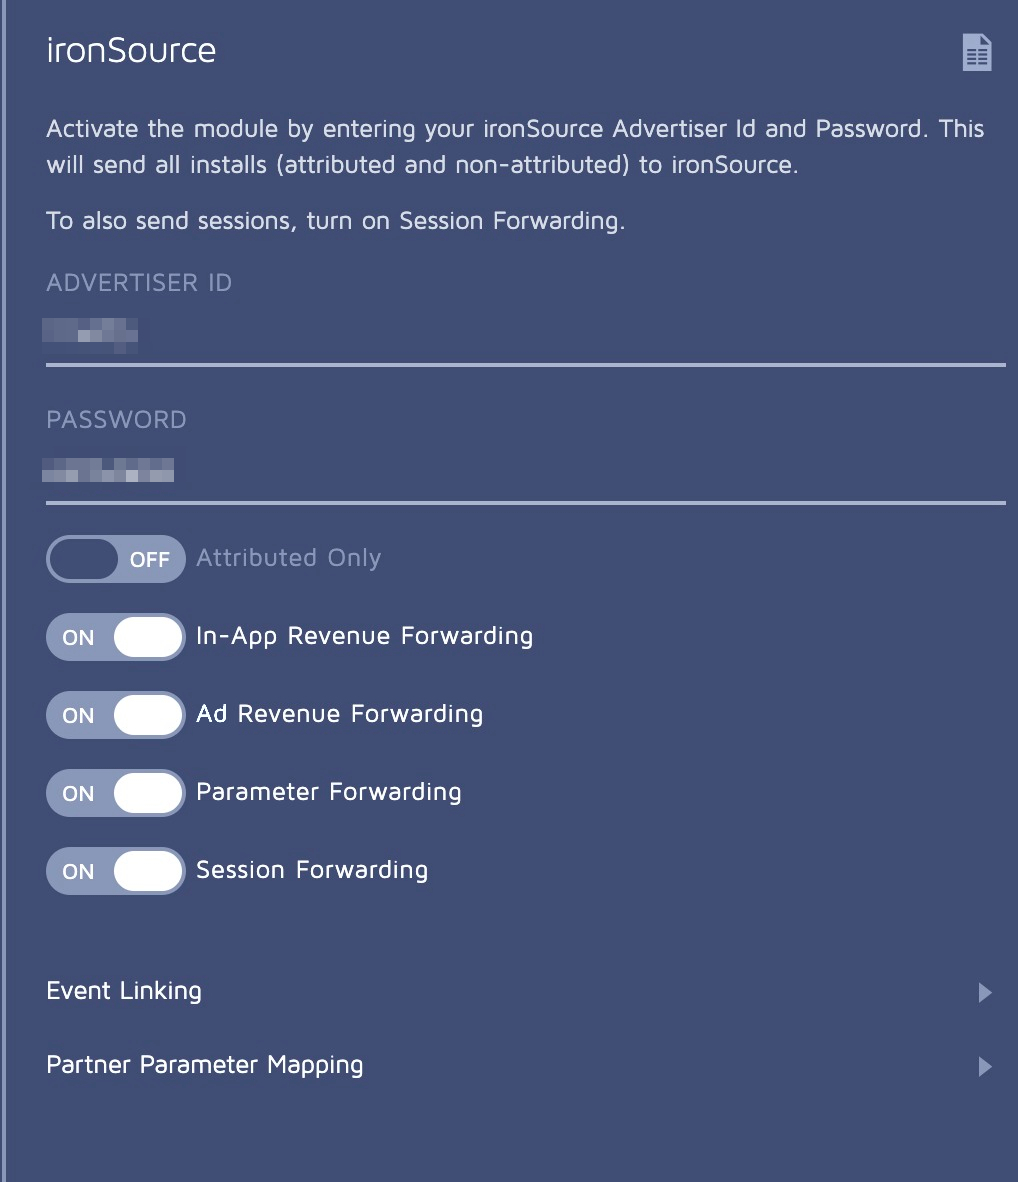Image resolution: width=1018 pixels, height=1182 pixels.
Task: Open the ironSource documentation icon
Action: (x=975, y=51)
